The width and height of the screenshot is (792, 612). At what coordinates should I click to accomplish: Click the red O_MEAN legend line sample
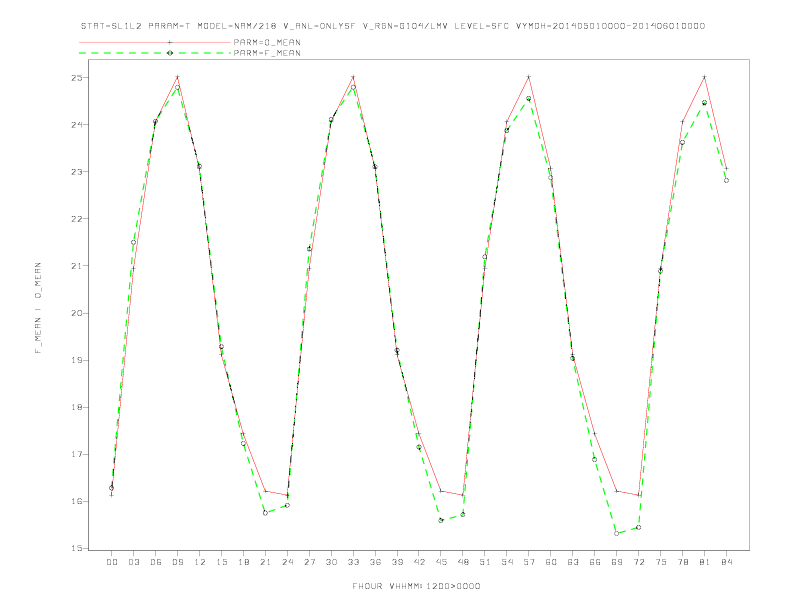tap(155, 42)
